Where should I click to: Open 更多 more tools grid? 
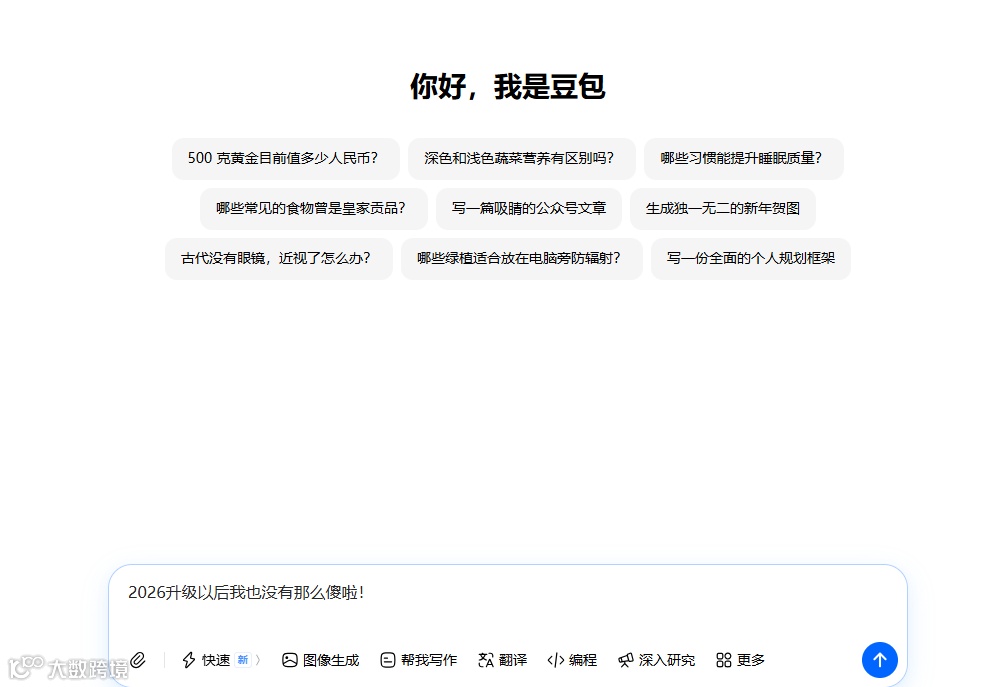[x=740, y=660]
